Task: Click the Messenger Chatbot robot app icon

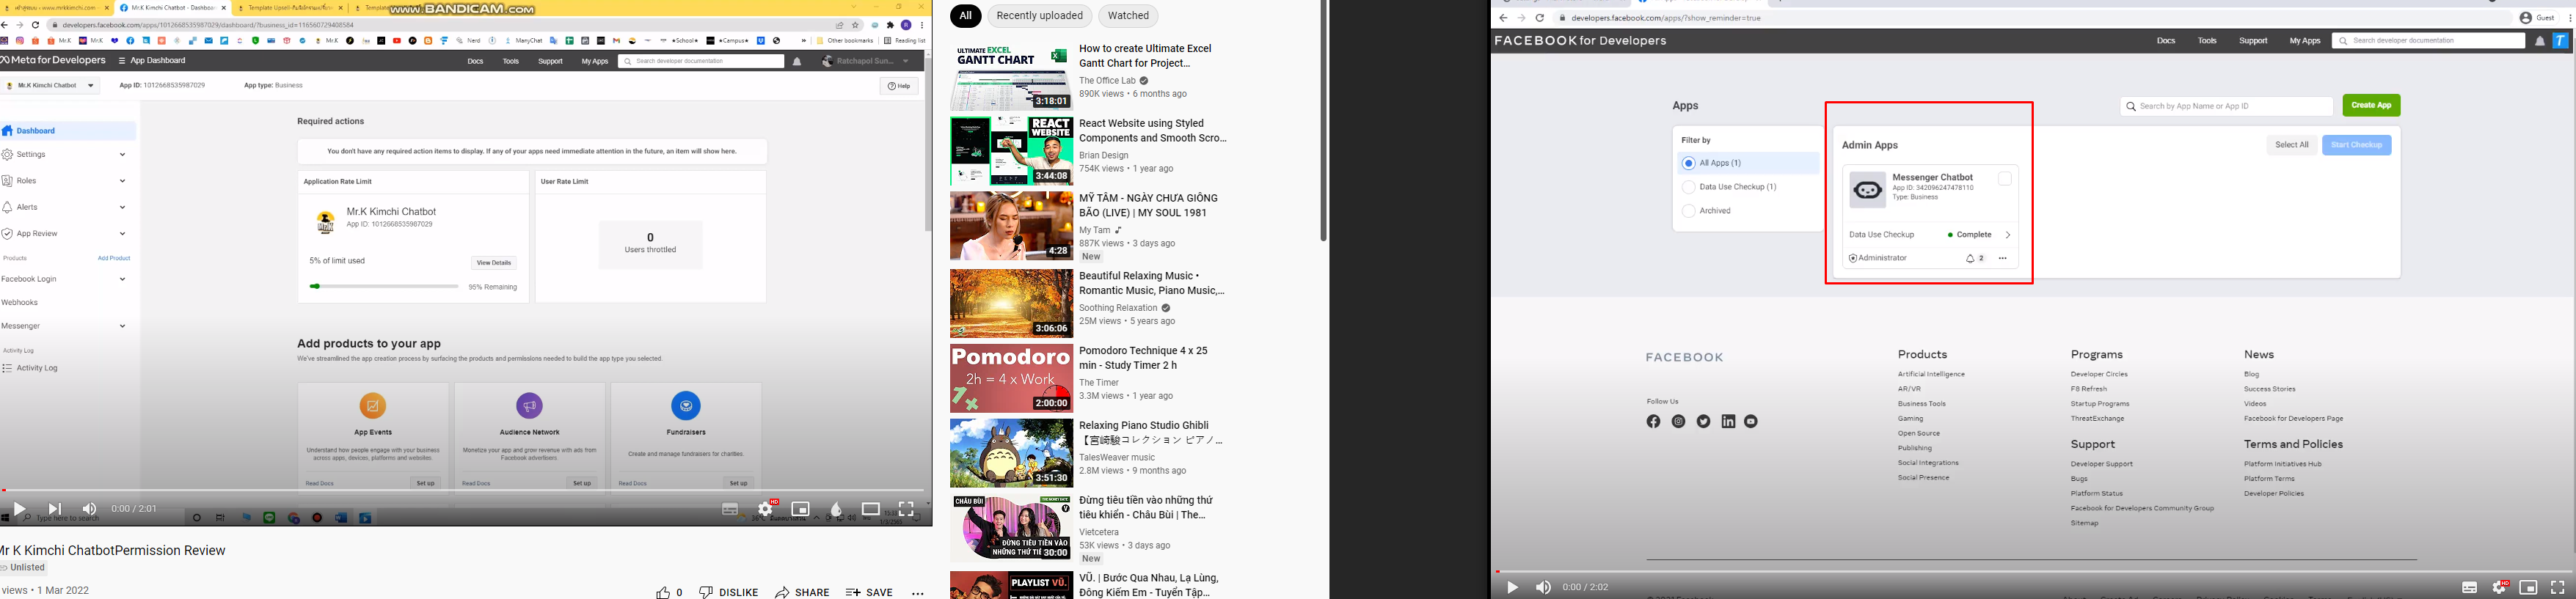Action: click(x=1867, y=190)
